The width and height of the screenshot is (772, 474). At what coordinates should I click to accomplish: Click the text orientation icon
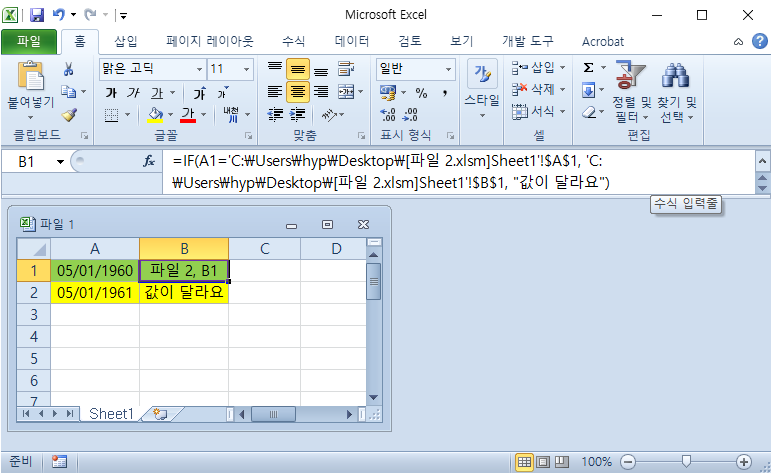(x=328, y=115)
